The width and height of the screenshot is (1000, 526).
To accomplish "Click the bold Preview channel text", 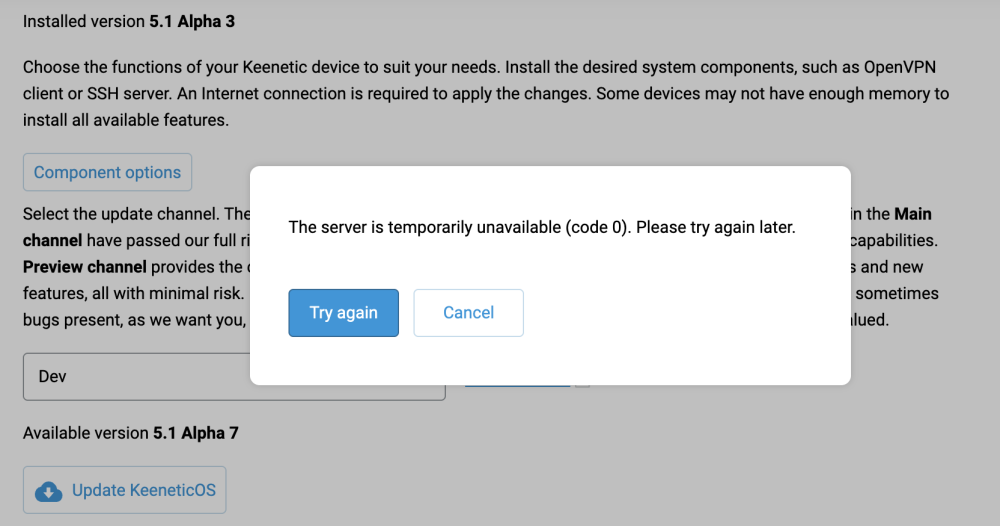I will point(85,267).
